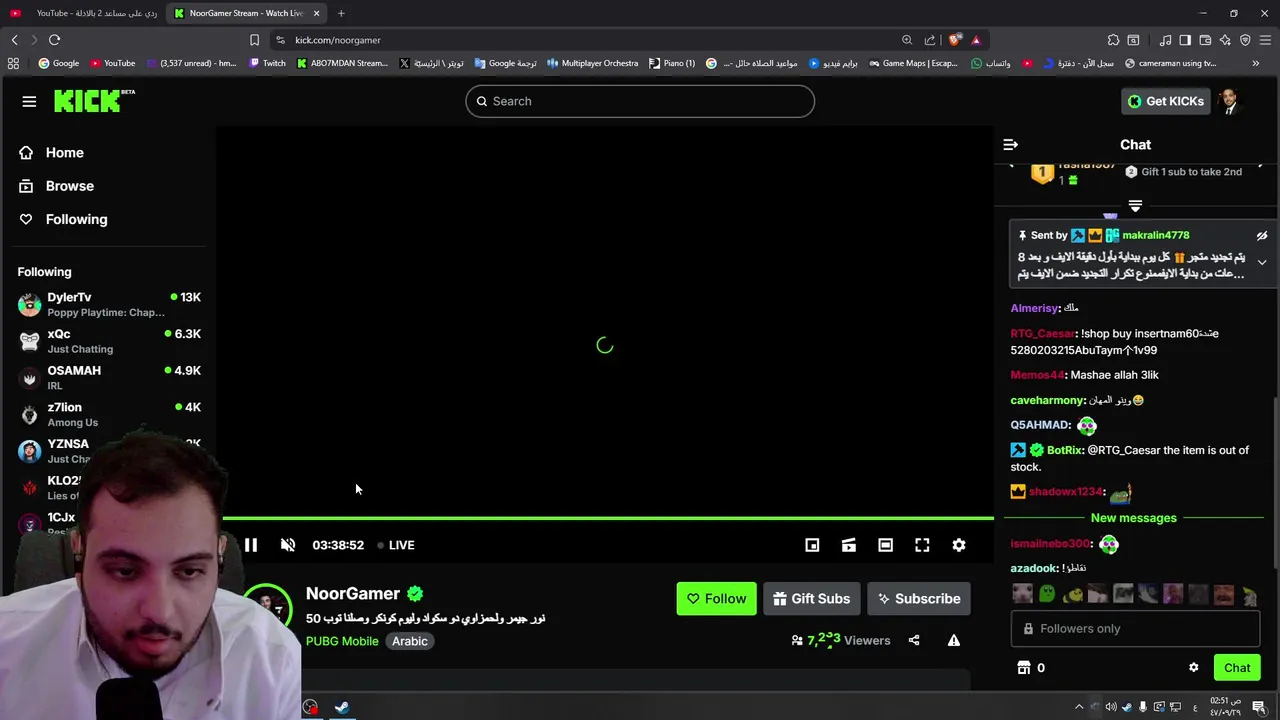Screen dimensions: 1280x720
Task: Subscribe to NoorGamer
Action: pyautogui.click(x=919, y=599)
